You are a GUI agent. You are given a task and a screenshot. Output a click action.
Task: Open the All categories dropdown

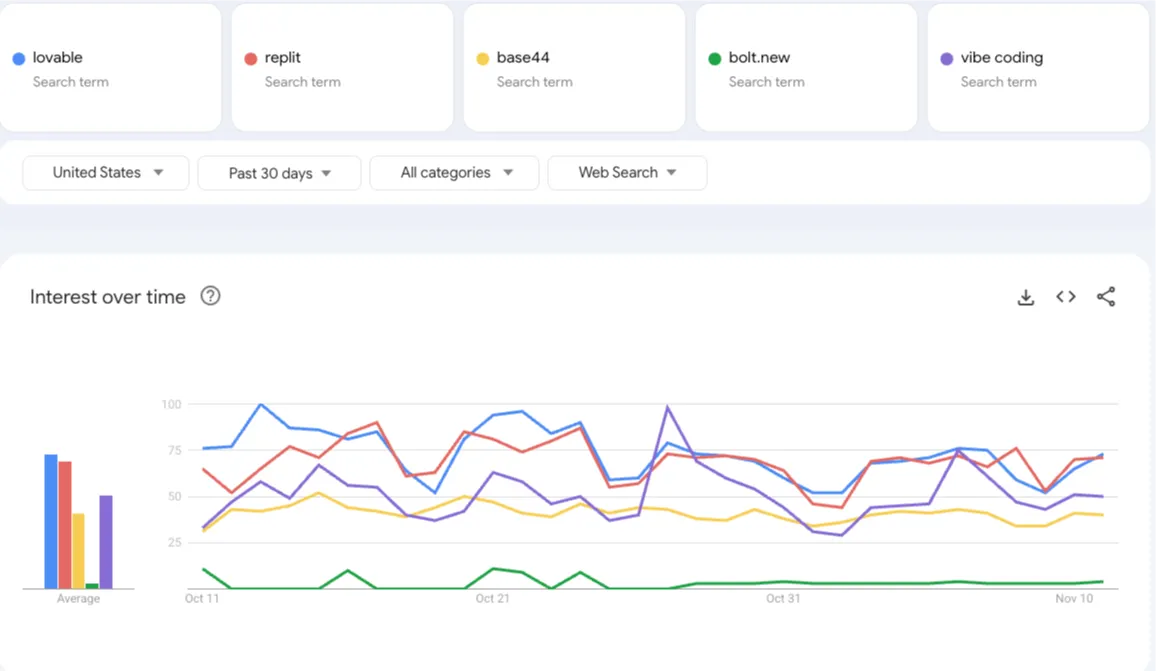(x=454, y=172)
